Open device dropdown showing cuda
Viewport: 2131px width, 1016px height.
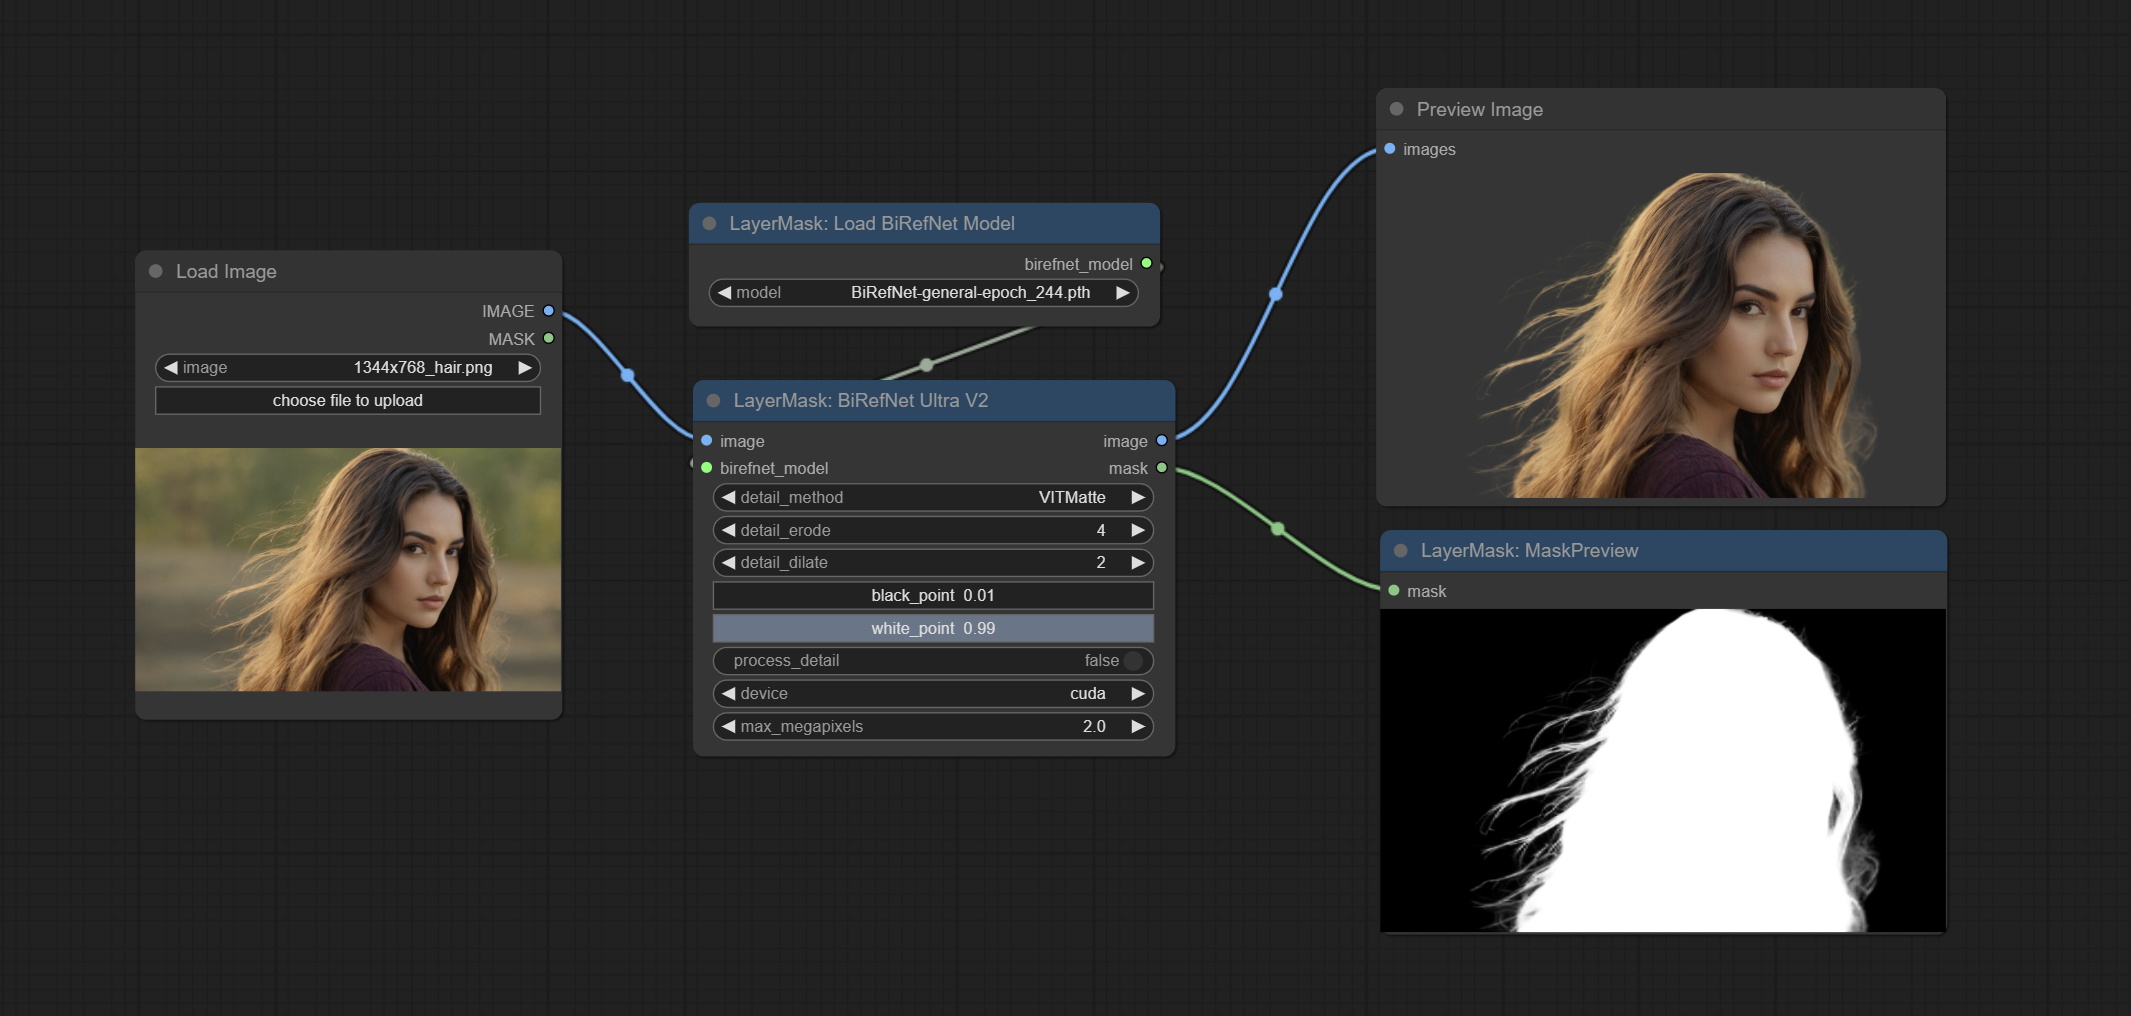(x=933, y=693)
